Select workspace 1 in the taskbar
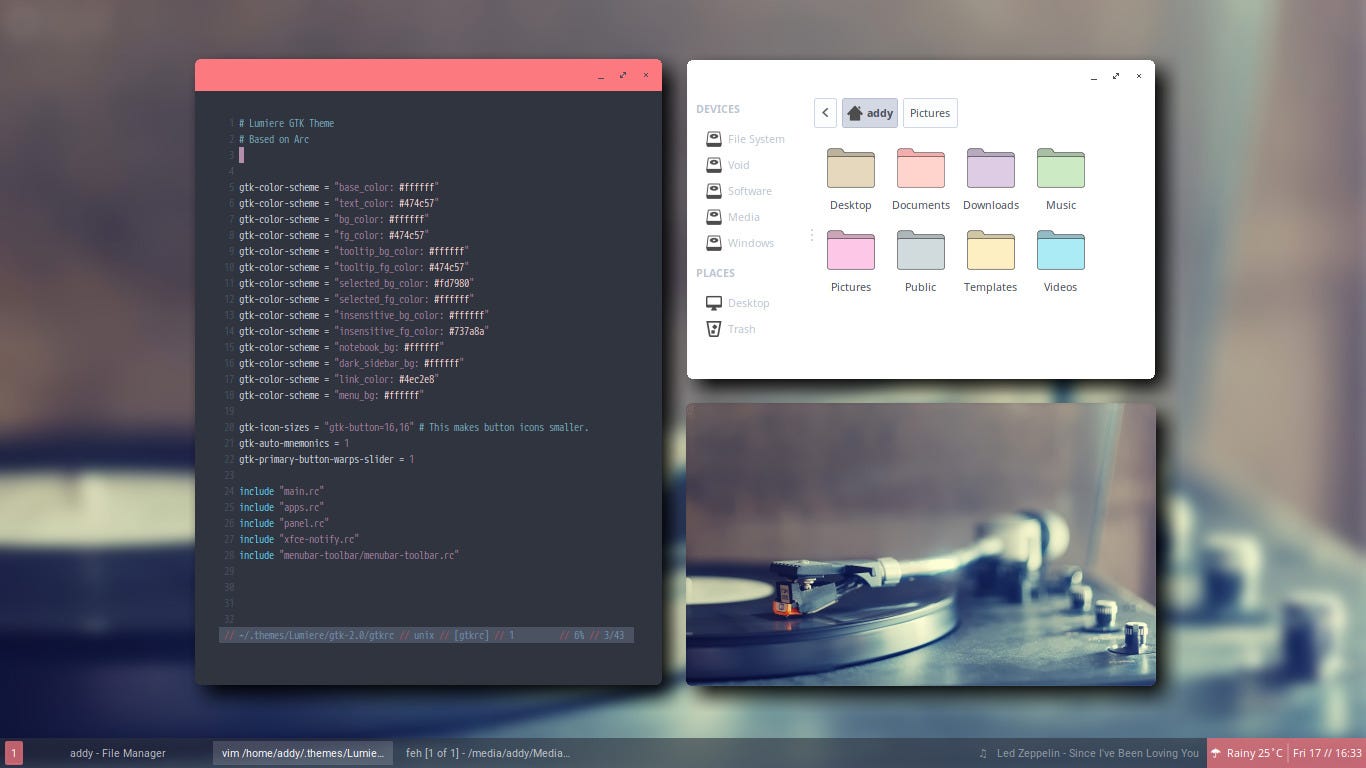 tap(14, 753)
